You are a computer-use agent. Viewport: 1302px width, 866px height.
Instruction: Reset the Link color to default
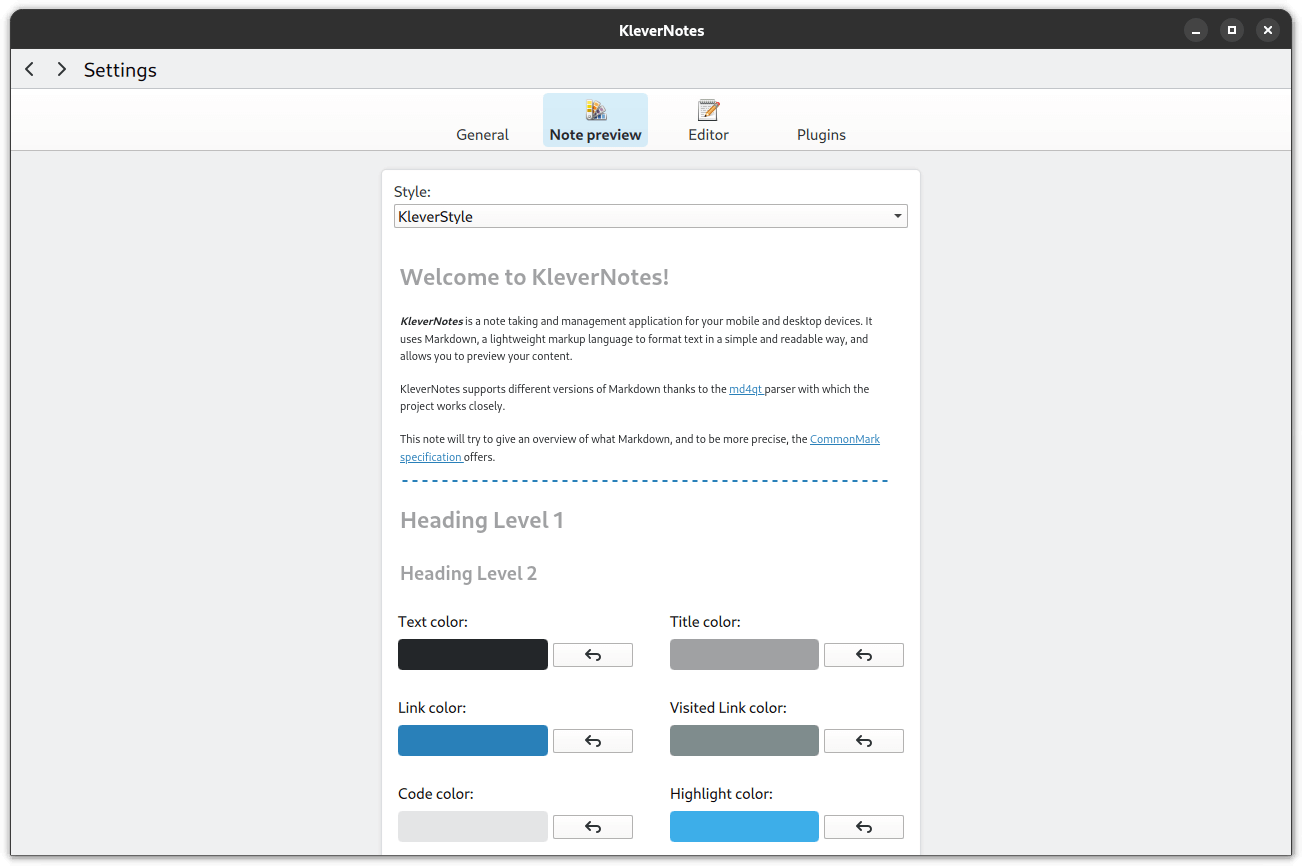click(x=592, y=741)
